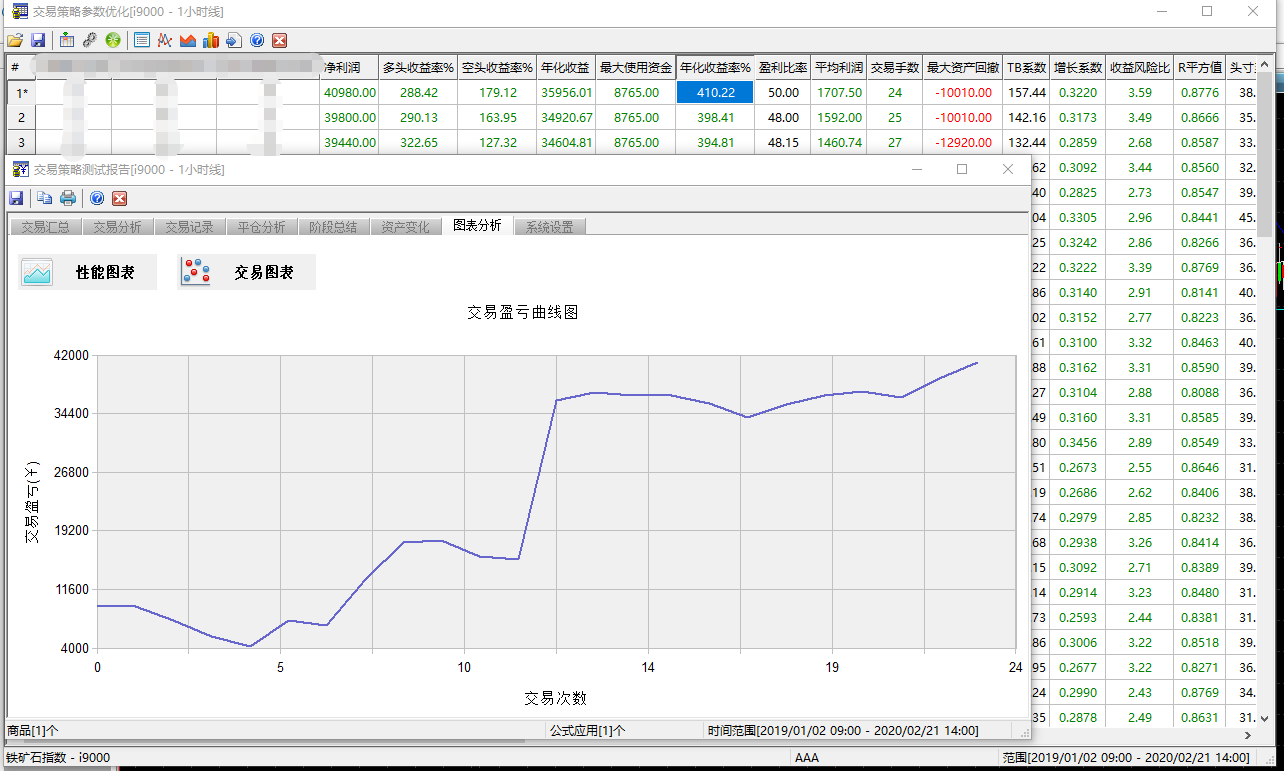Copy report with the copy icon
Viewport: 1284px width, 771px height.
45,198
